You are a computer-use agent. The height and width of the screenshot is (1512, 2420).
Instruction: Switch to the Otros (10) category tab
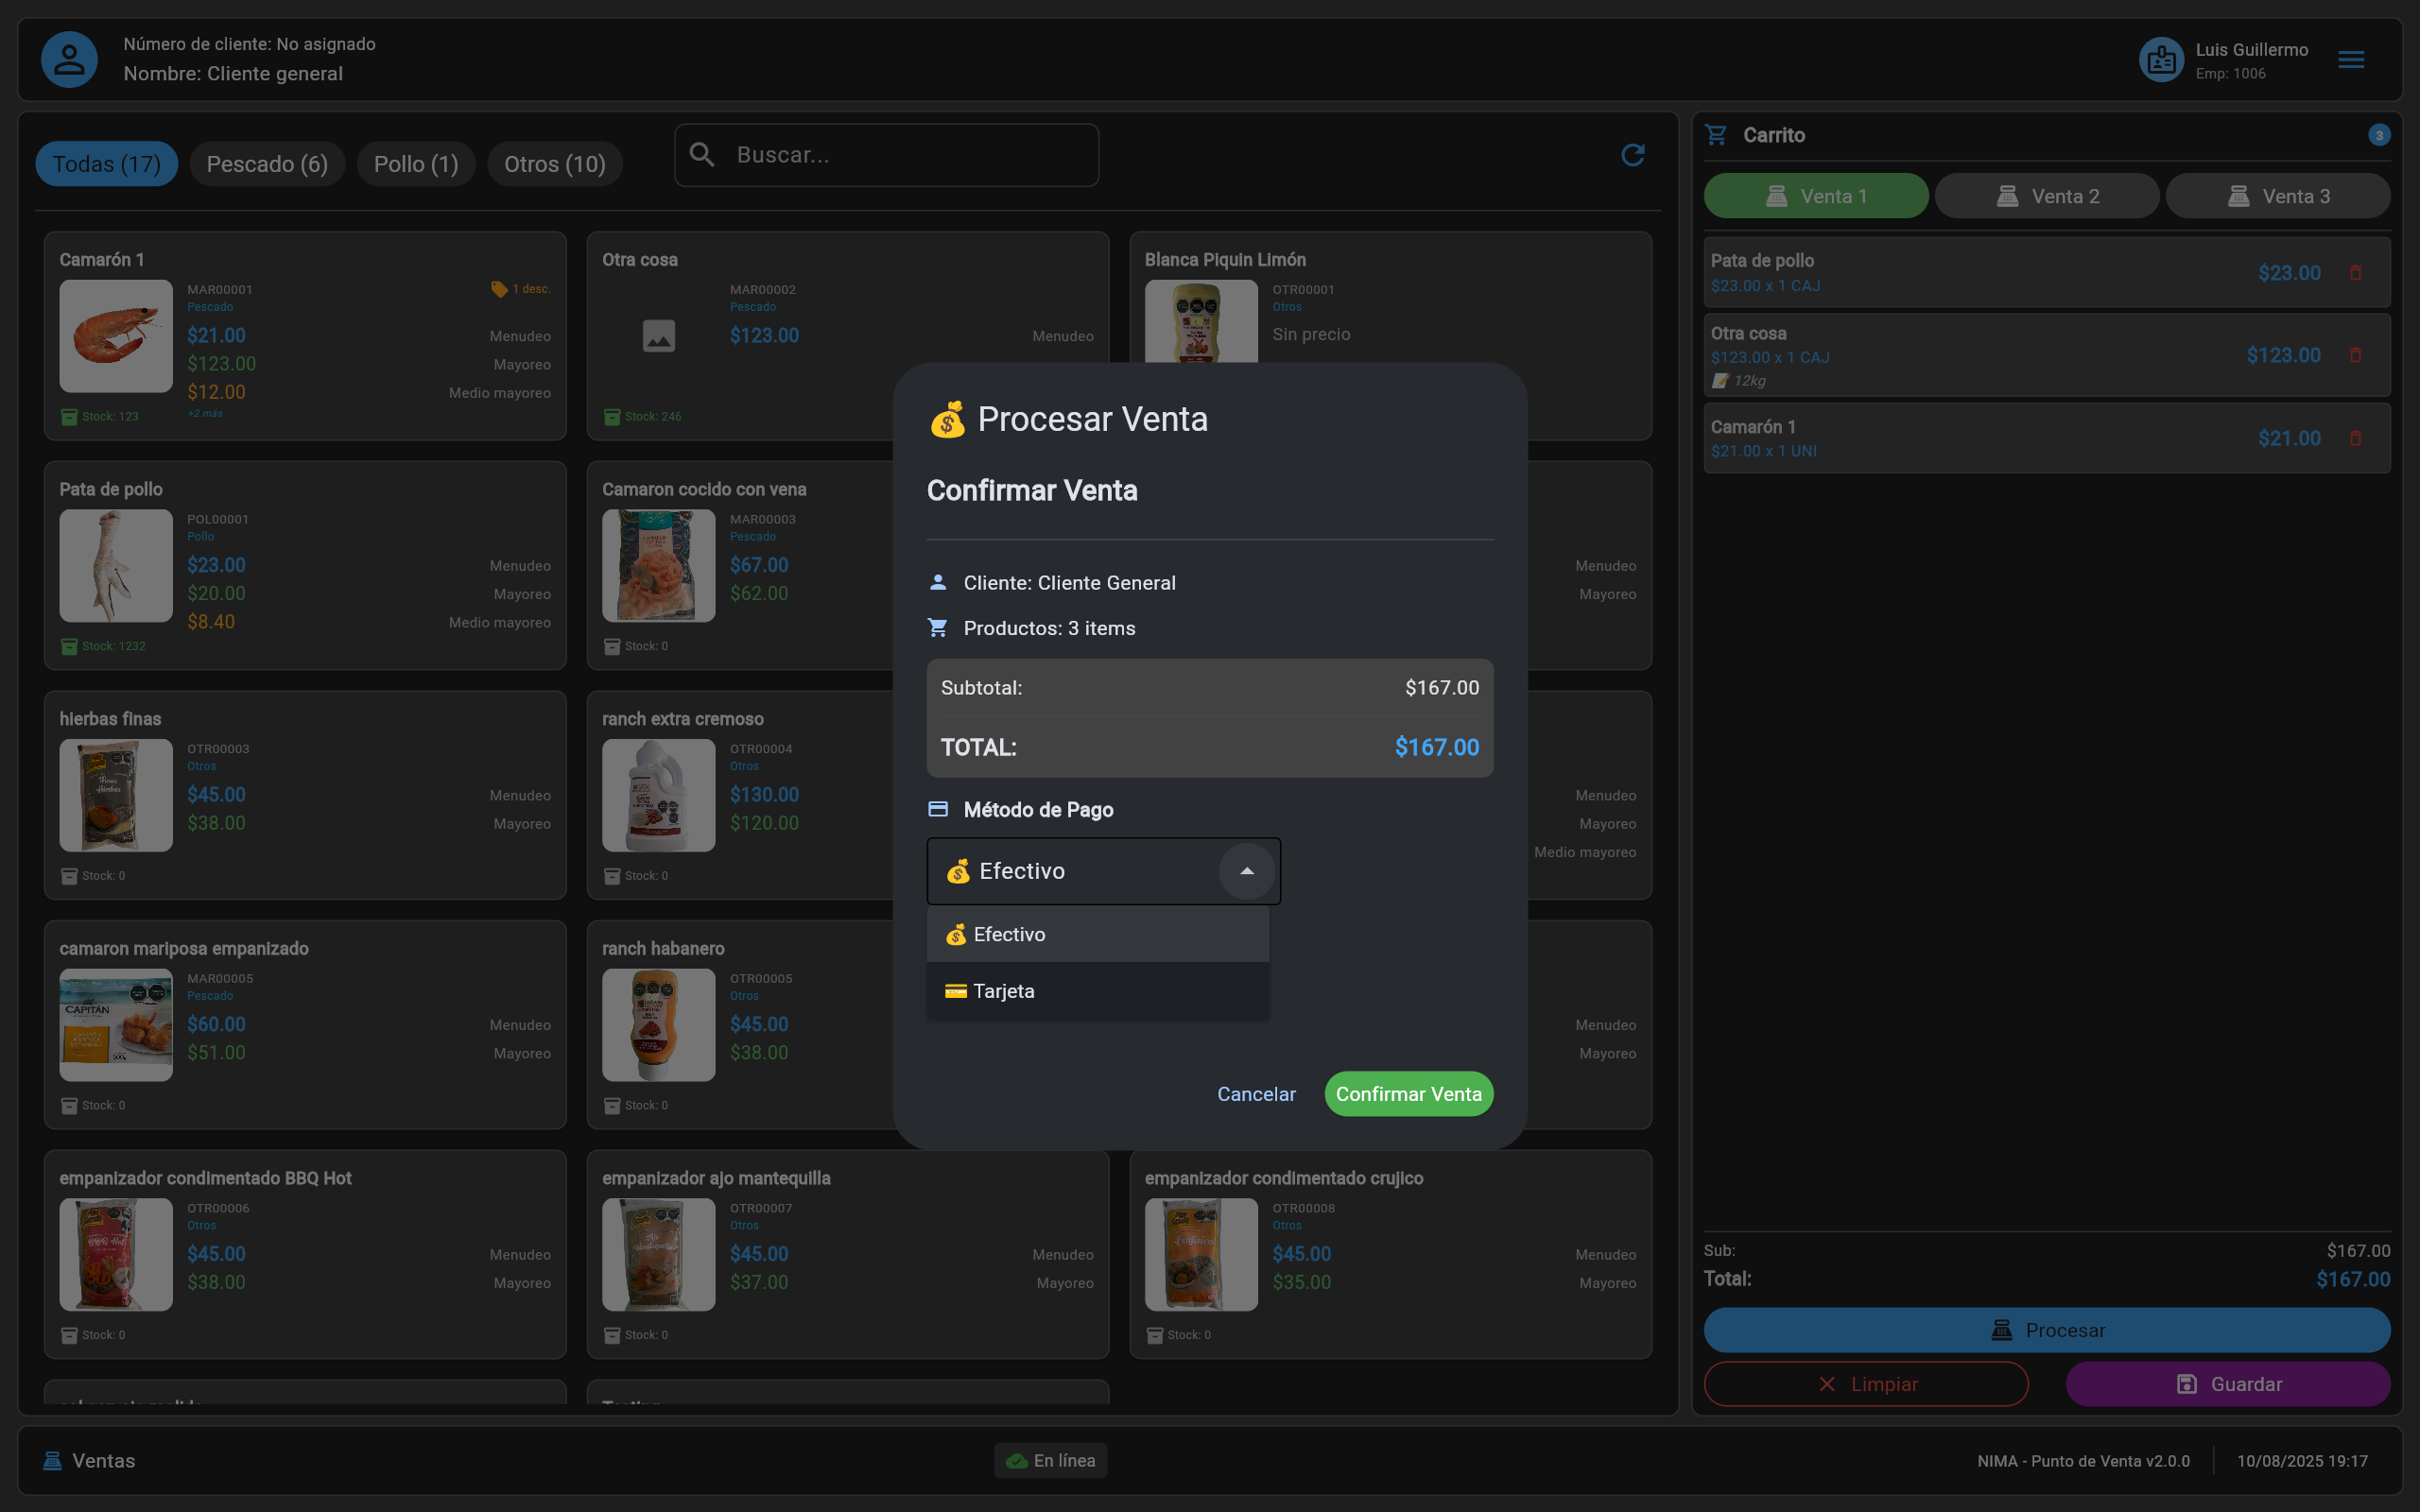point(555,163)
